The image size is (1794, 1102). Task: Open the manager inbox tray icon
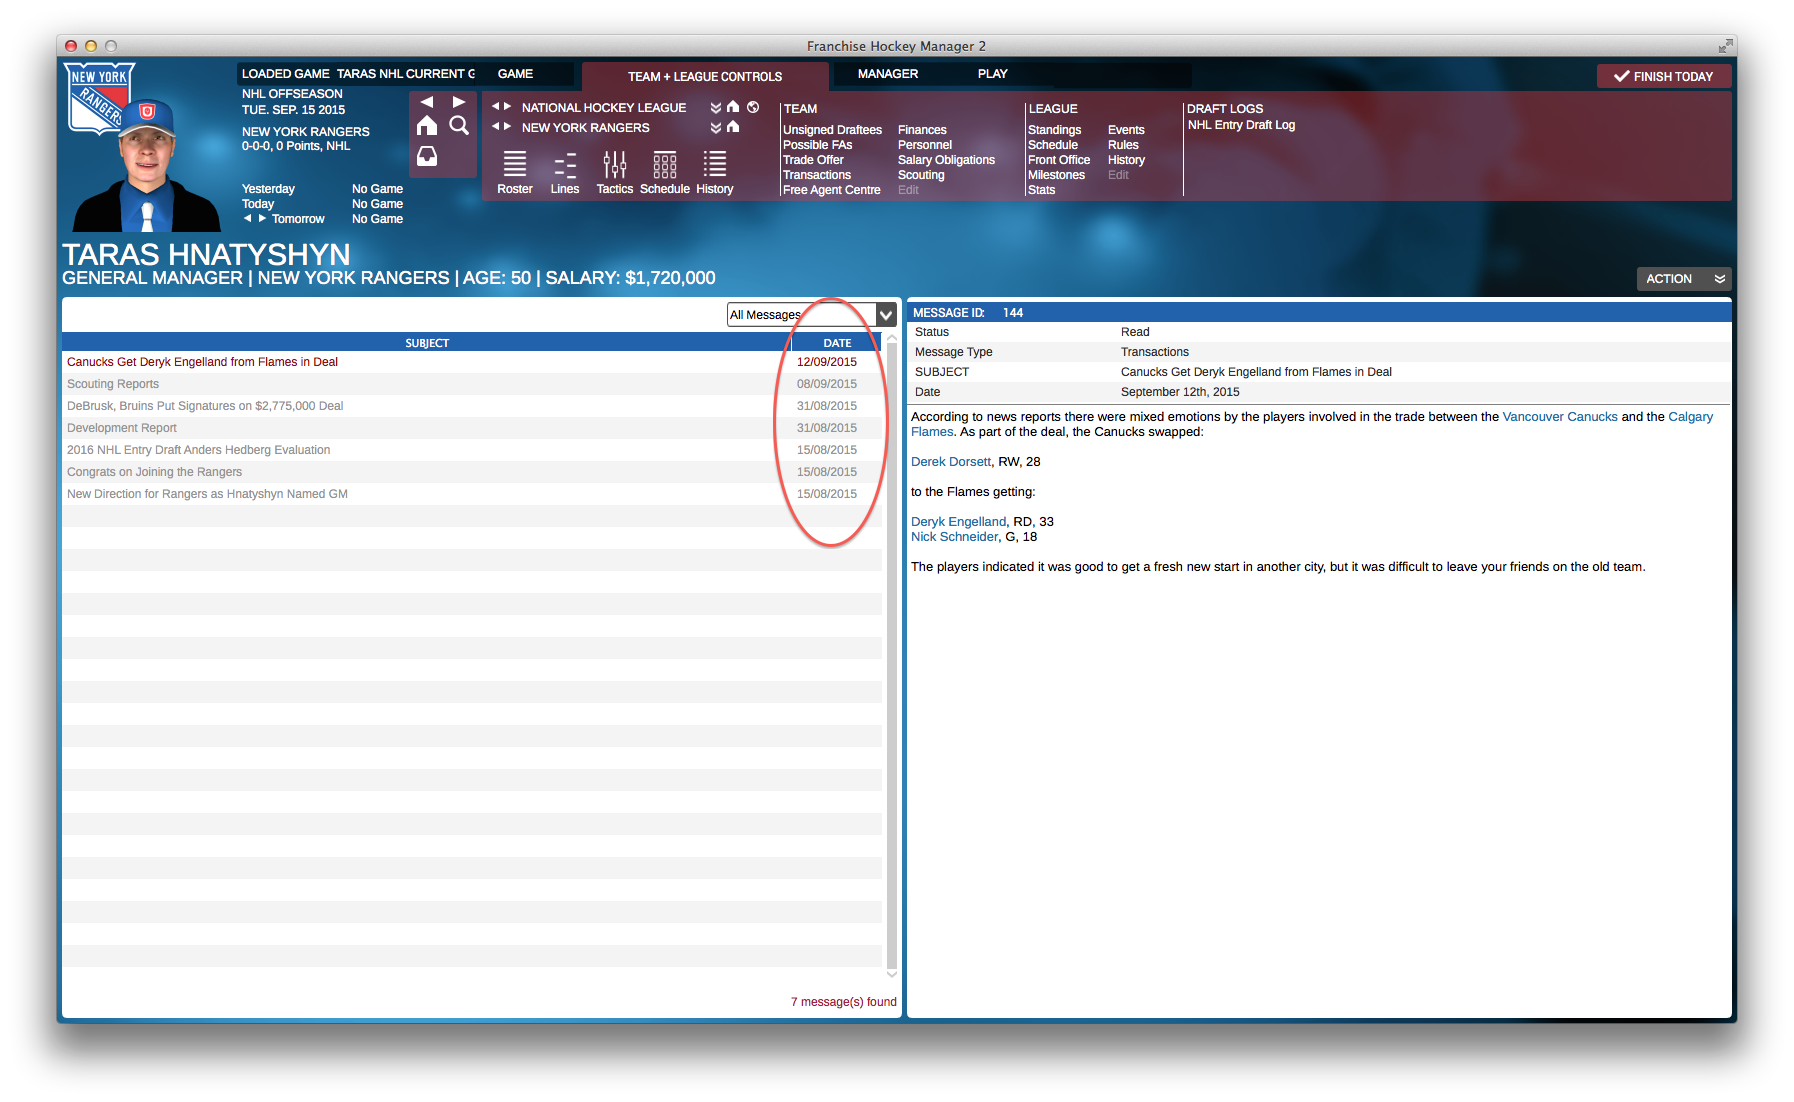[427, 156]
